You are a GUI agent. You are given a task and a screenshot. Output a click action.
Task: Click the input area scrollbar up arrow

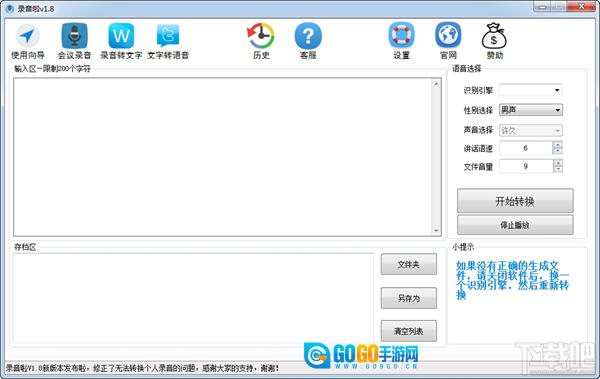tap(436, 83)
